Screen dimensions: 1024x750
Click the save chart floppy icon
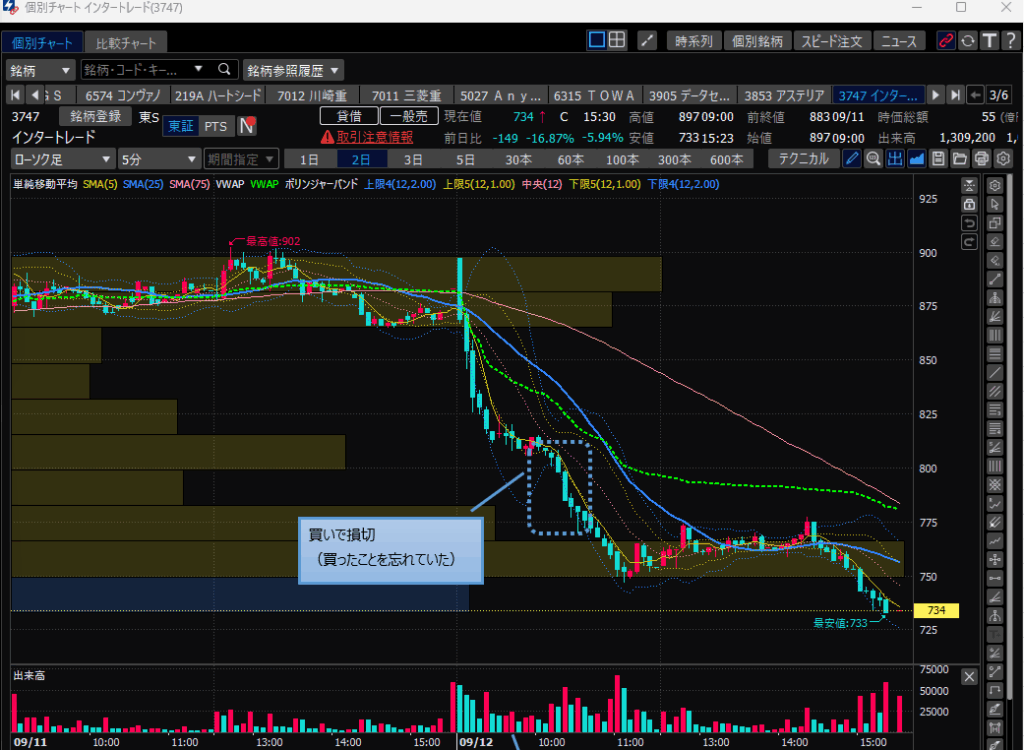(938, 159)
